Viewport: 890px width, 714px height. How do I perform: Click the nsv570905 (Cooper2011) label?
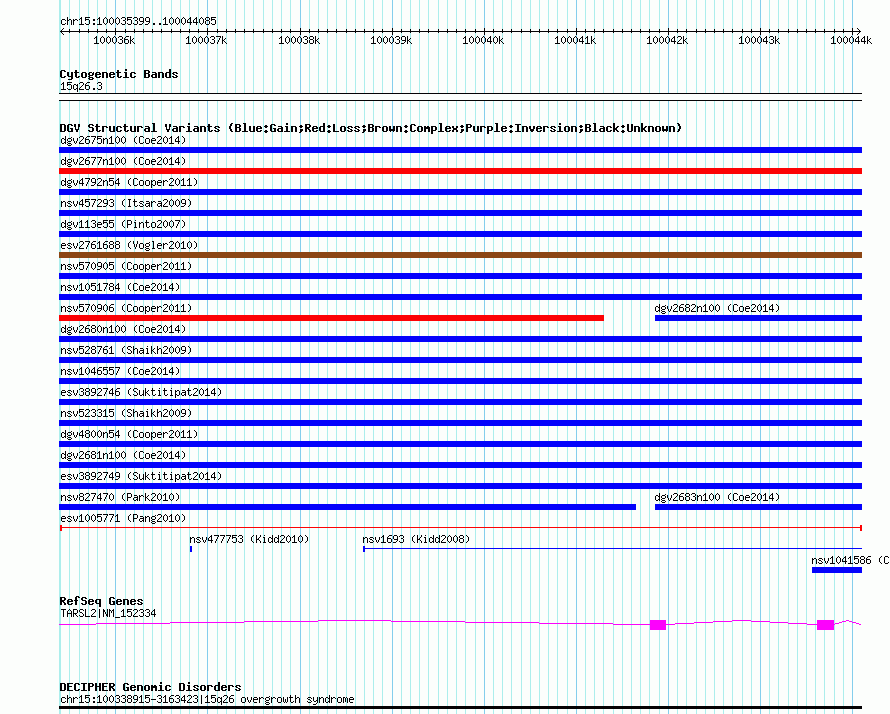[x=126, y=266]
